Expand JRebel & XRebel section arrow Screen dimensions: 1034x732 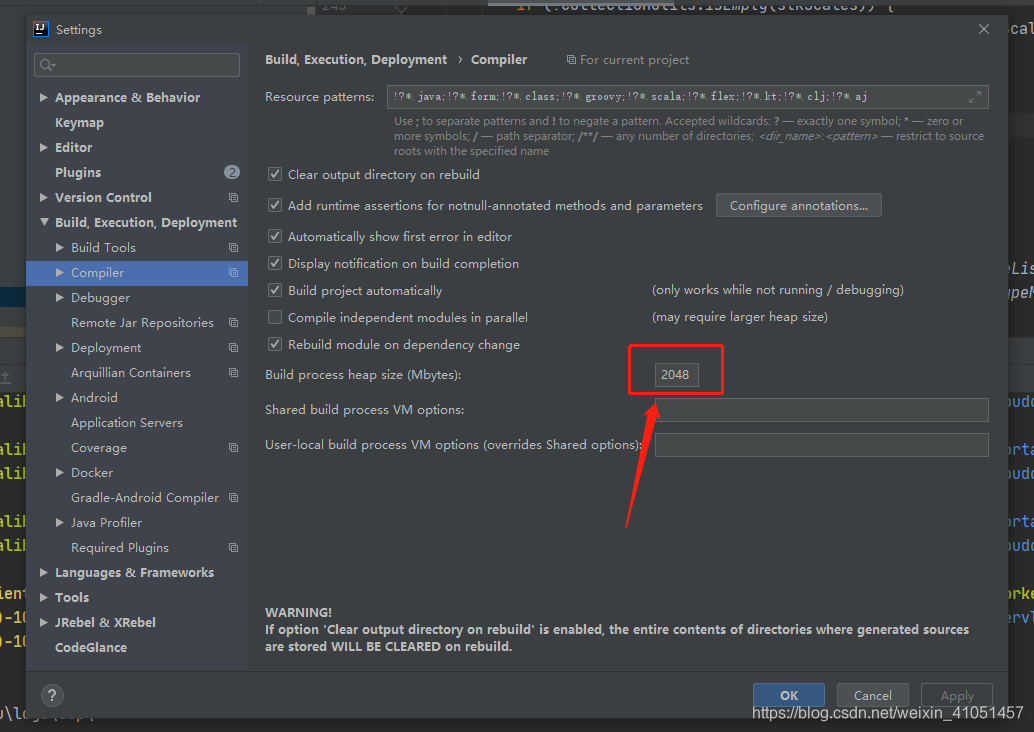(x=44, y=623)
